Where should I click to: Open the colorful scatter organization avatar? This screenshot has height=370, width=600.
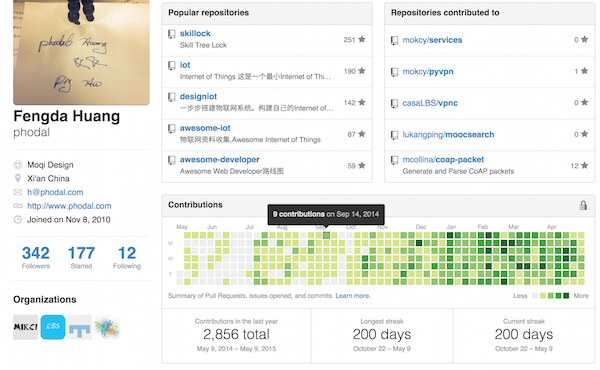coord(107,327)
